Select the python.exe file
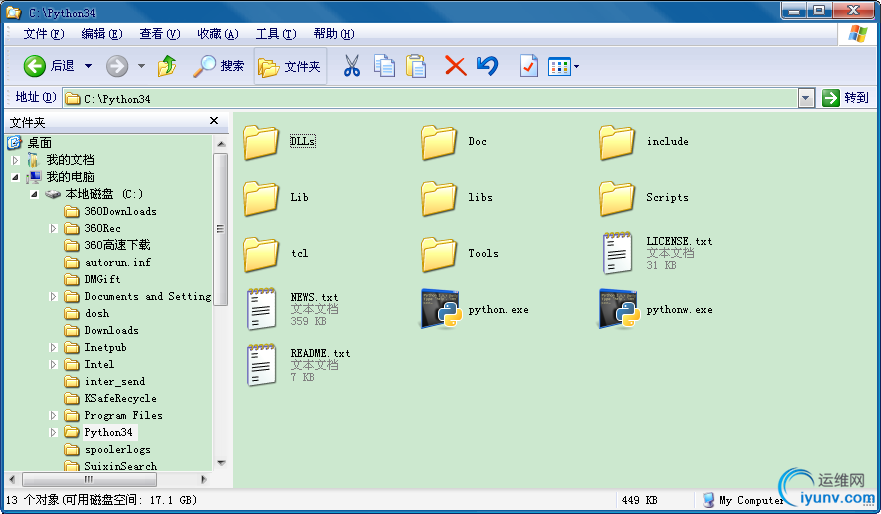The image size is (881, 514). coord(475,310)
